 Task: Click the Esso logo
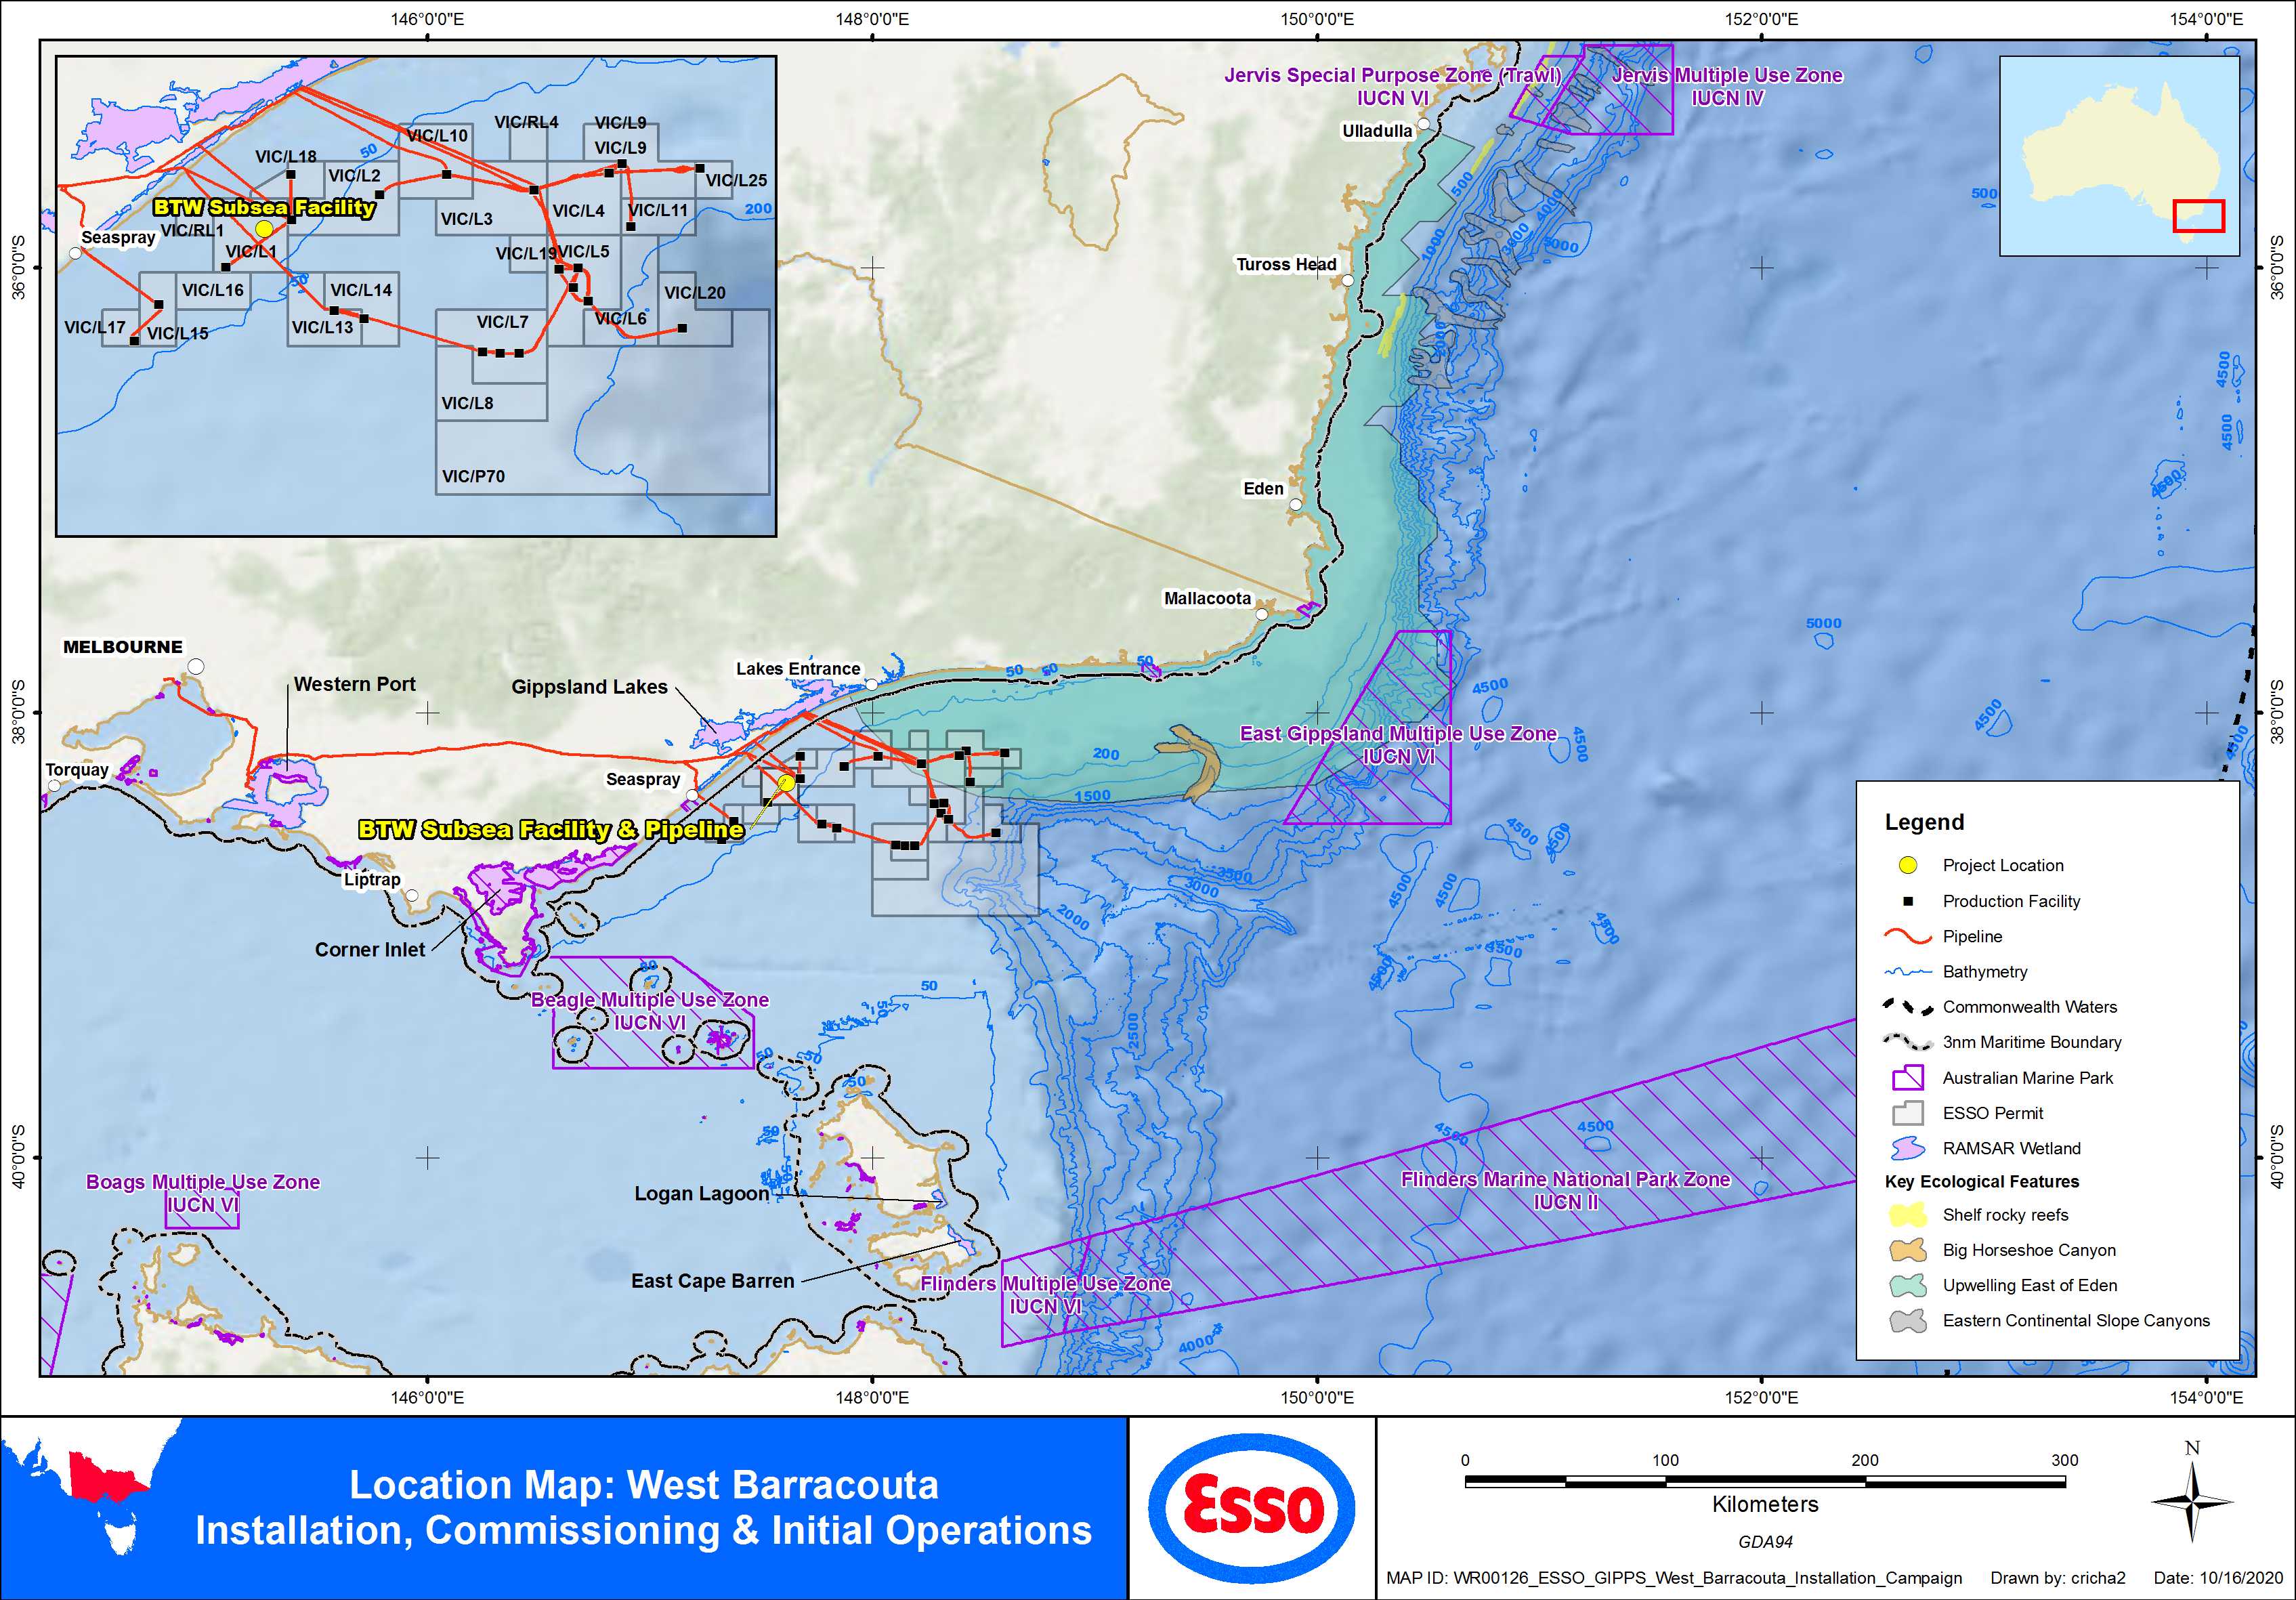(x=1252, y=1507)
